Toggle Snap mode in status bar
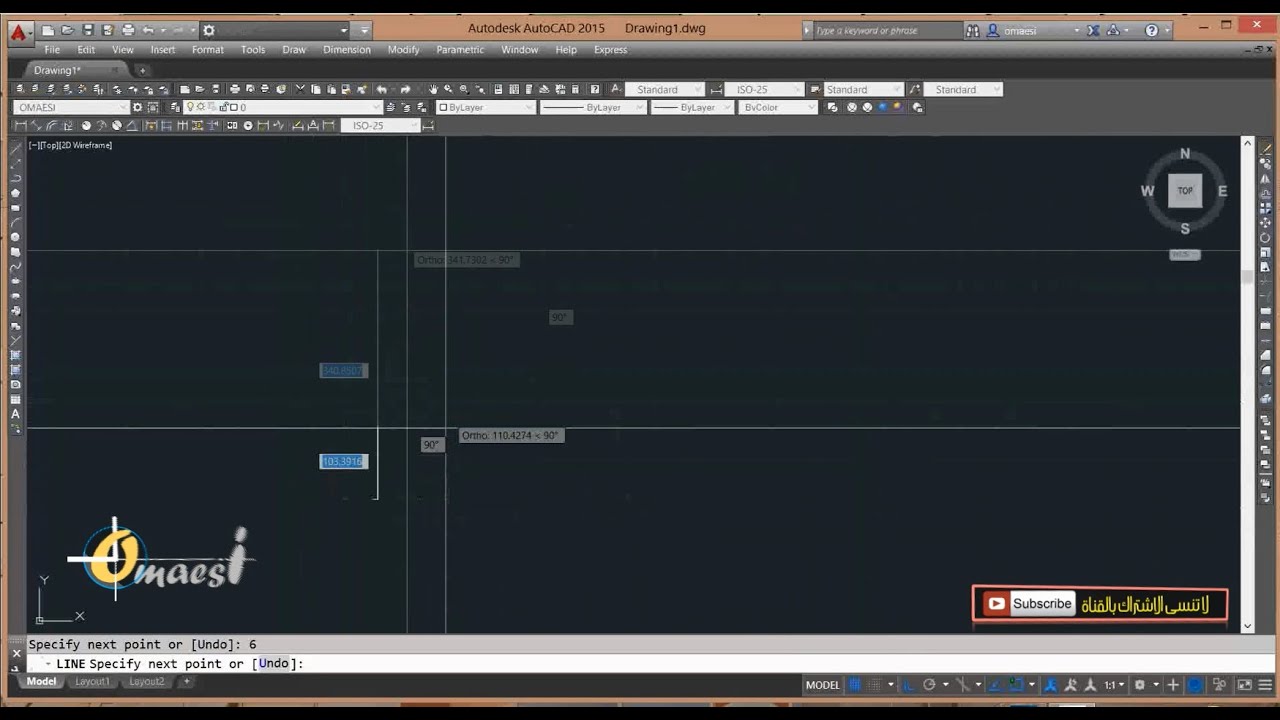Screen dimensions: 1280x720 point(876,685)
